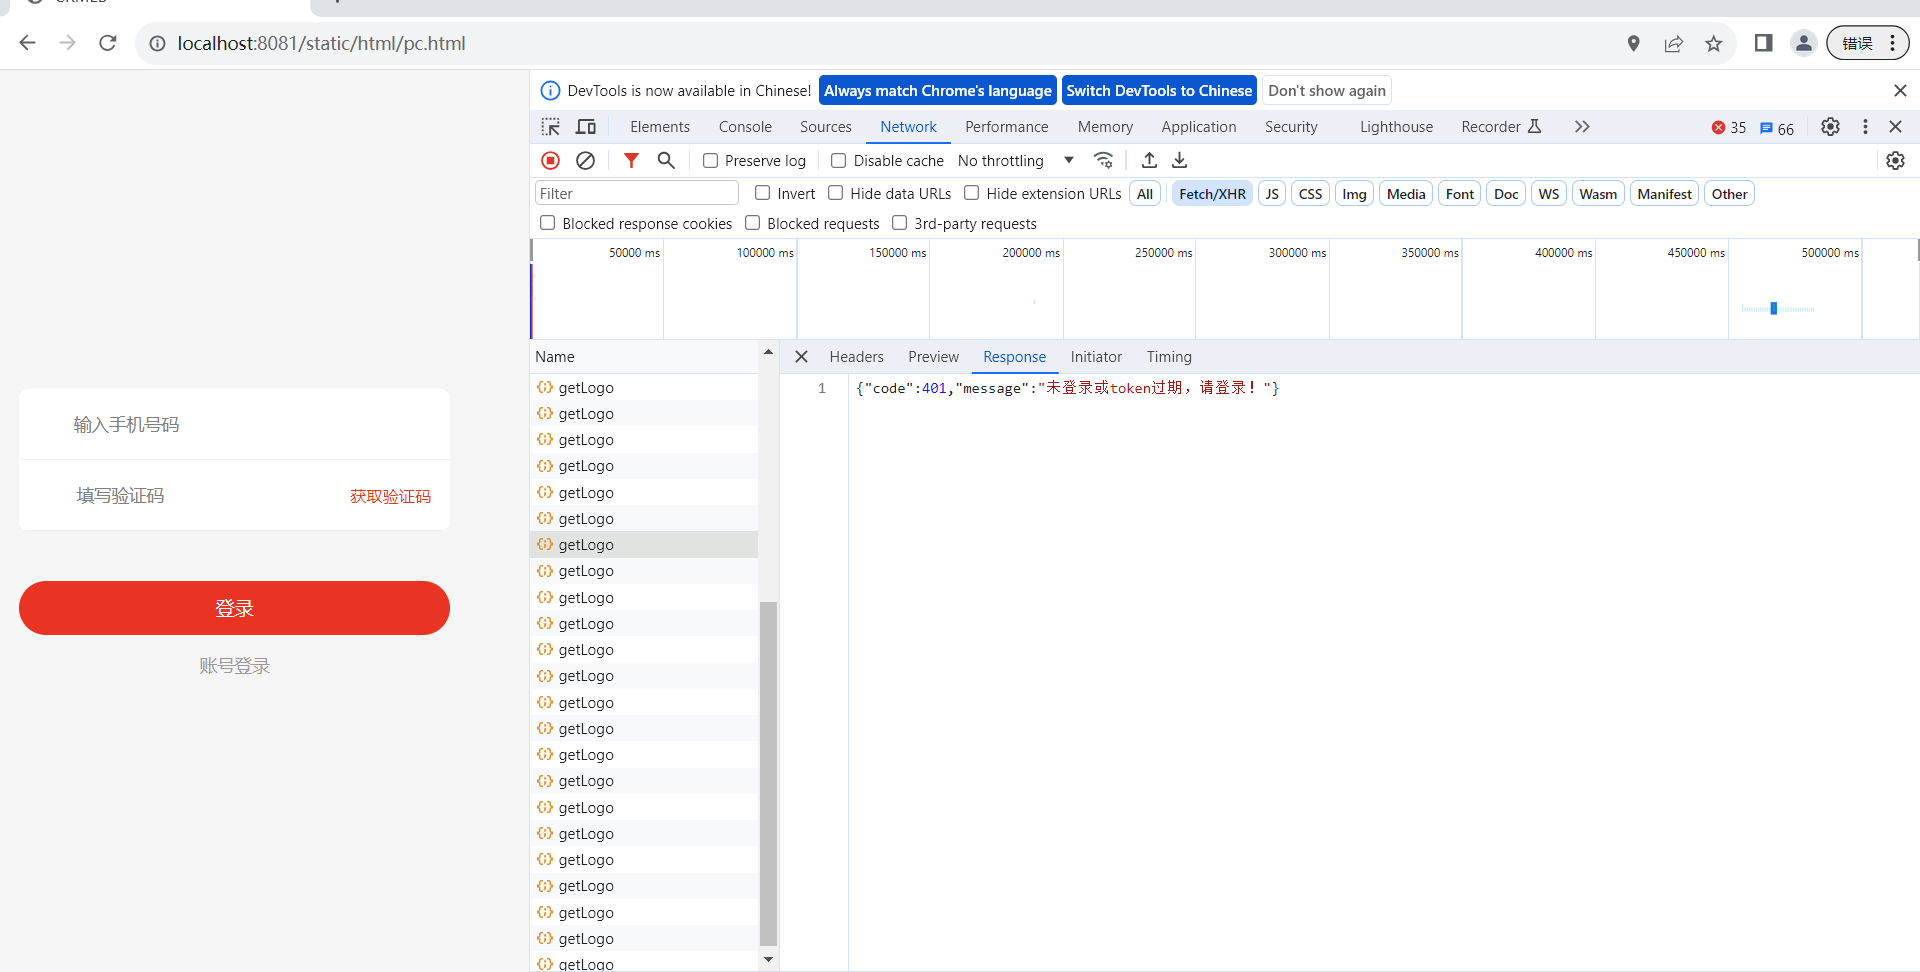Select the JS filter chip
The width and height of the screenshot is (1920, 972).
coord(1272,194)
